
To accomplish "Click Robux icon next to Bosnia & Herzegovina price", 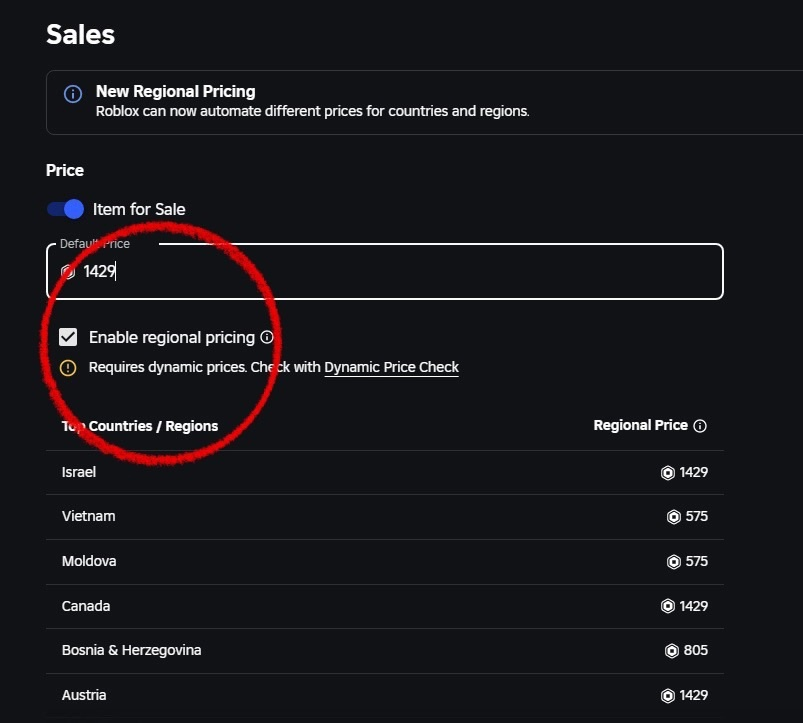I will tap(672, 651).
